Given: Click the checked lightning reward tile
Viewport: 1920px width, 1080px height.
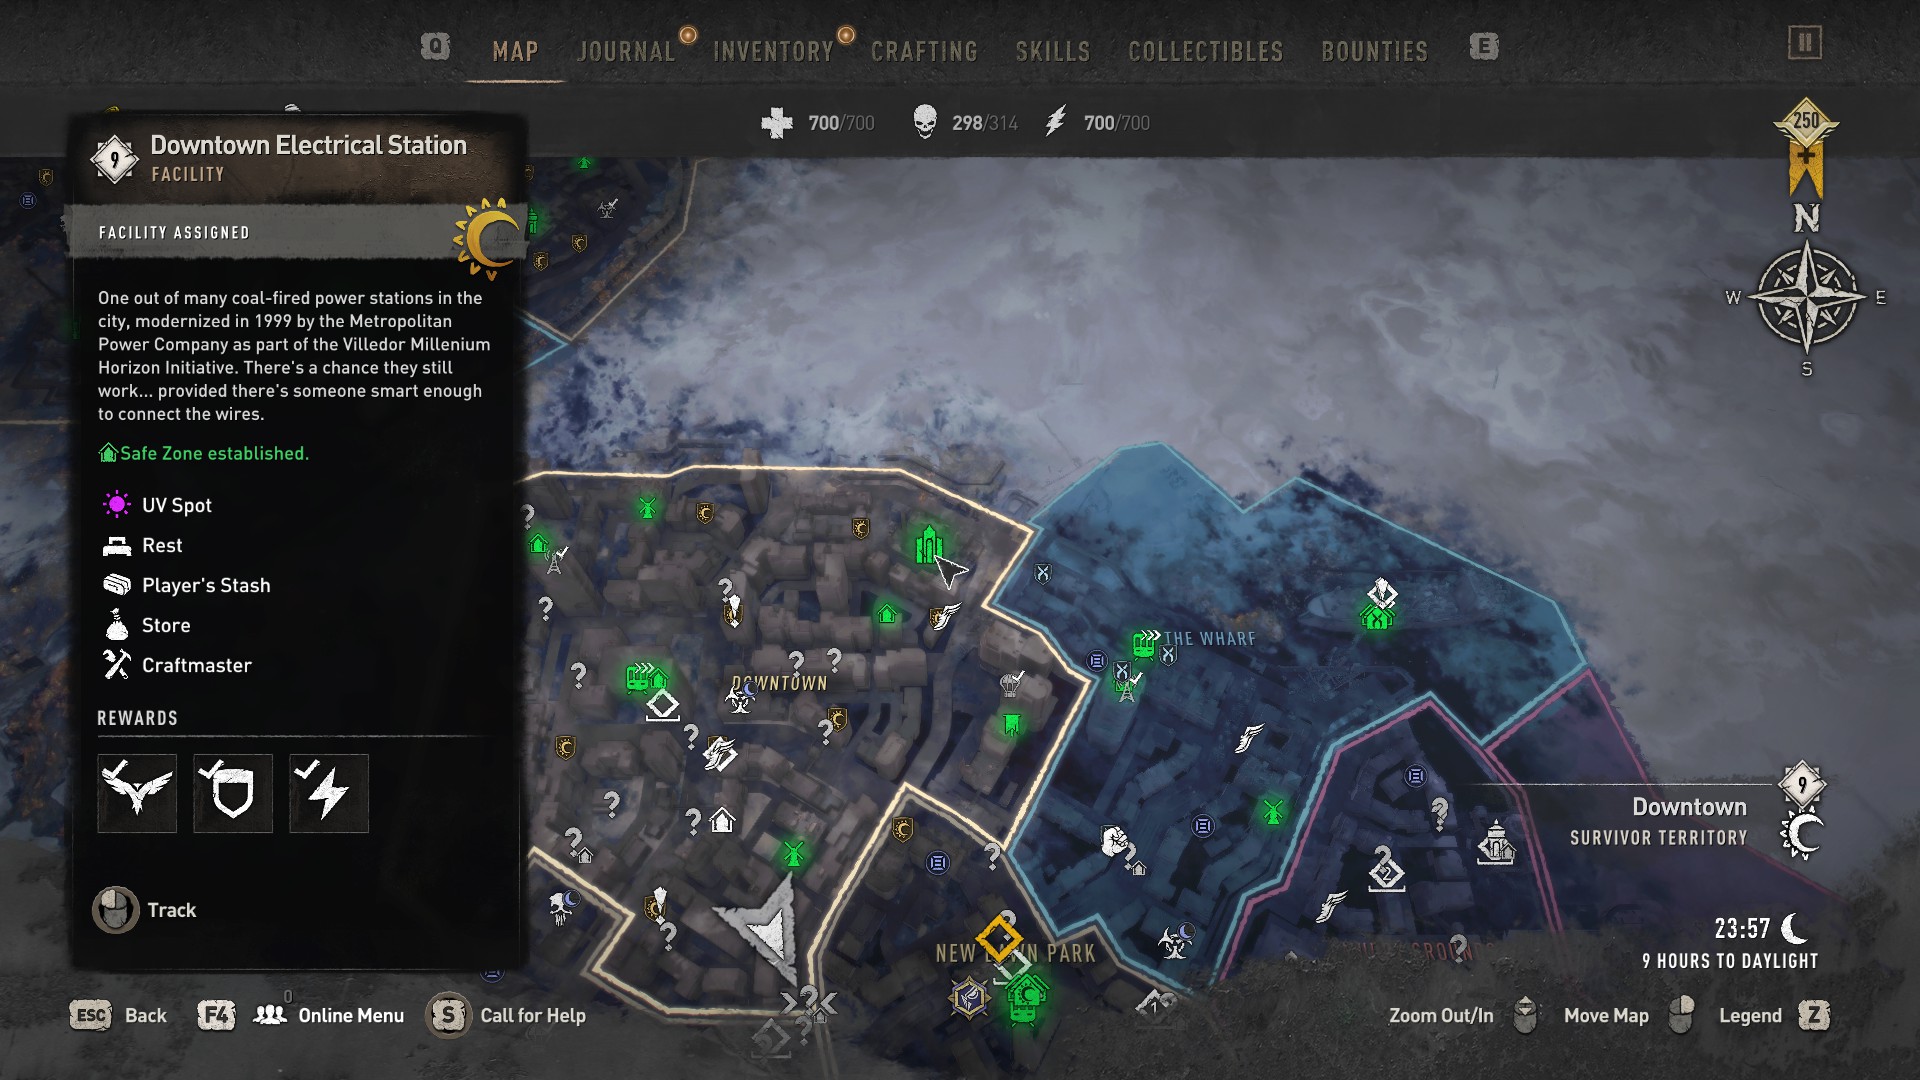Looking at the screenshot, I should pyautogui.click(x=329, y=793).
